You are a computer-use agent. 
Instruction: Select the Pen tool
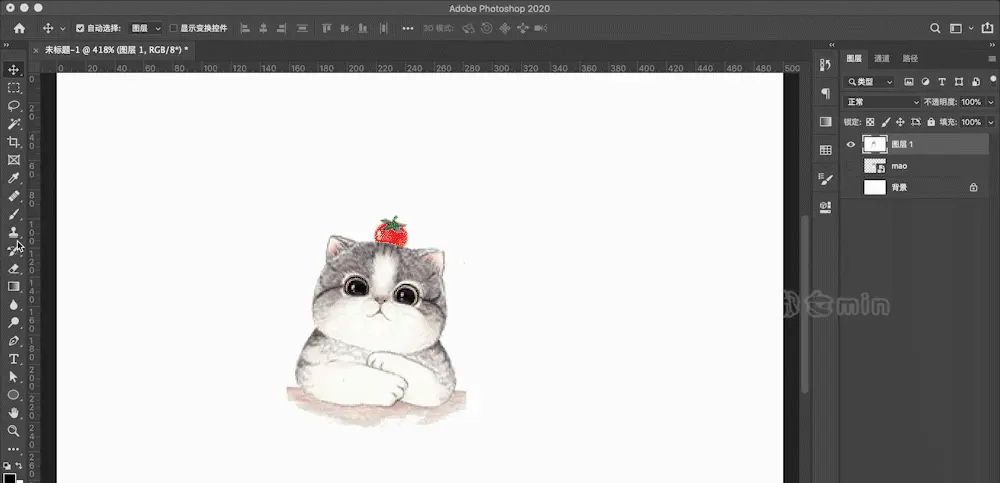(13, 341)
